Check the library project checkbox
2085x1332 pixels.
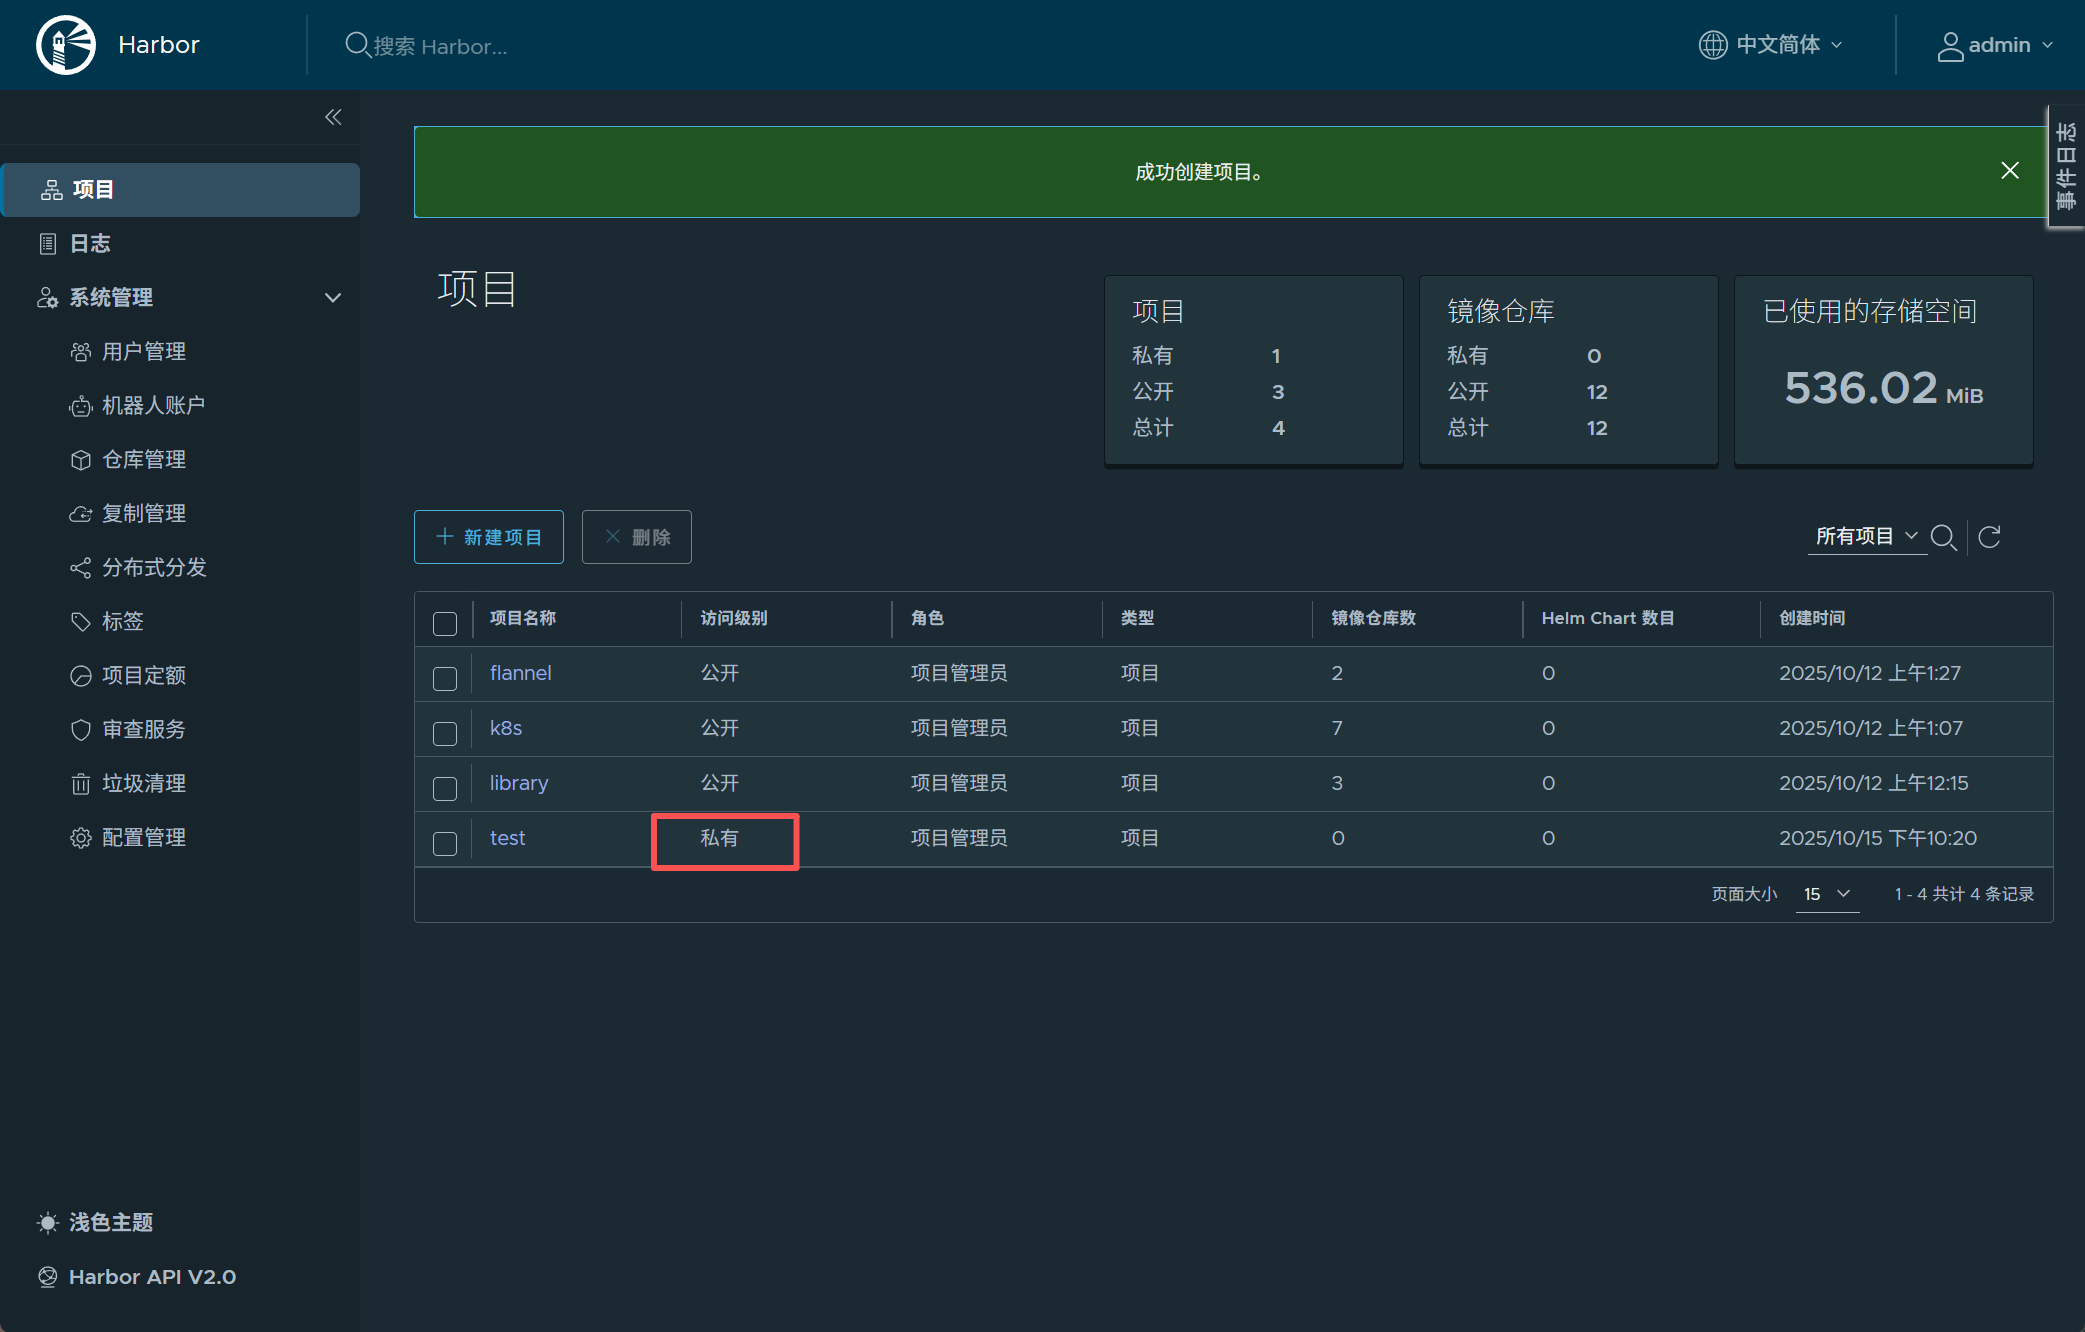pos(445,789)
